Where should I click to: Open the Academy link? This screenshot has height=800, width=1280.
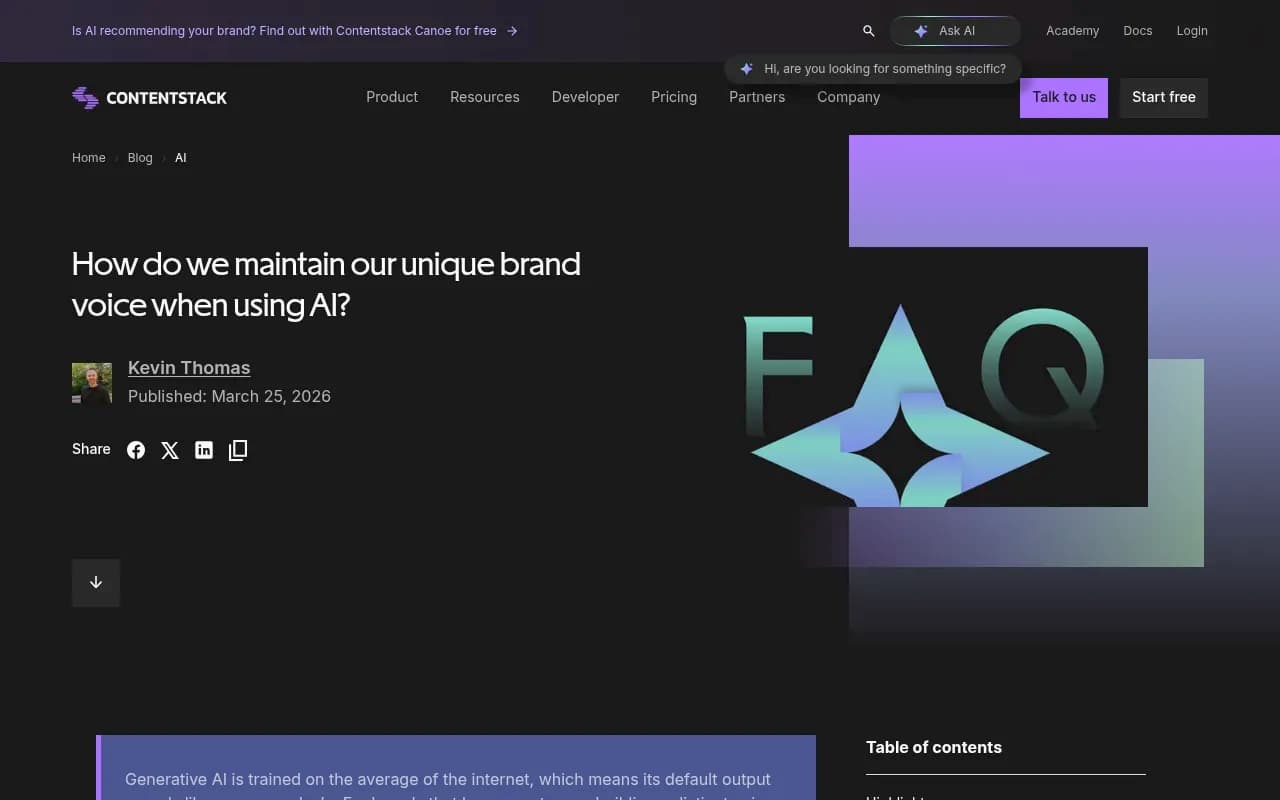coord(1072,31)
